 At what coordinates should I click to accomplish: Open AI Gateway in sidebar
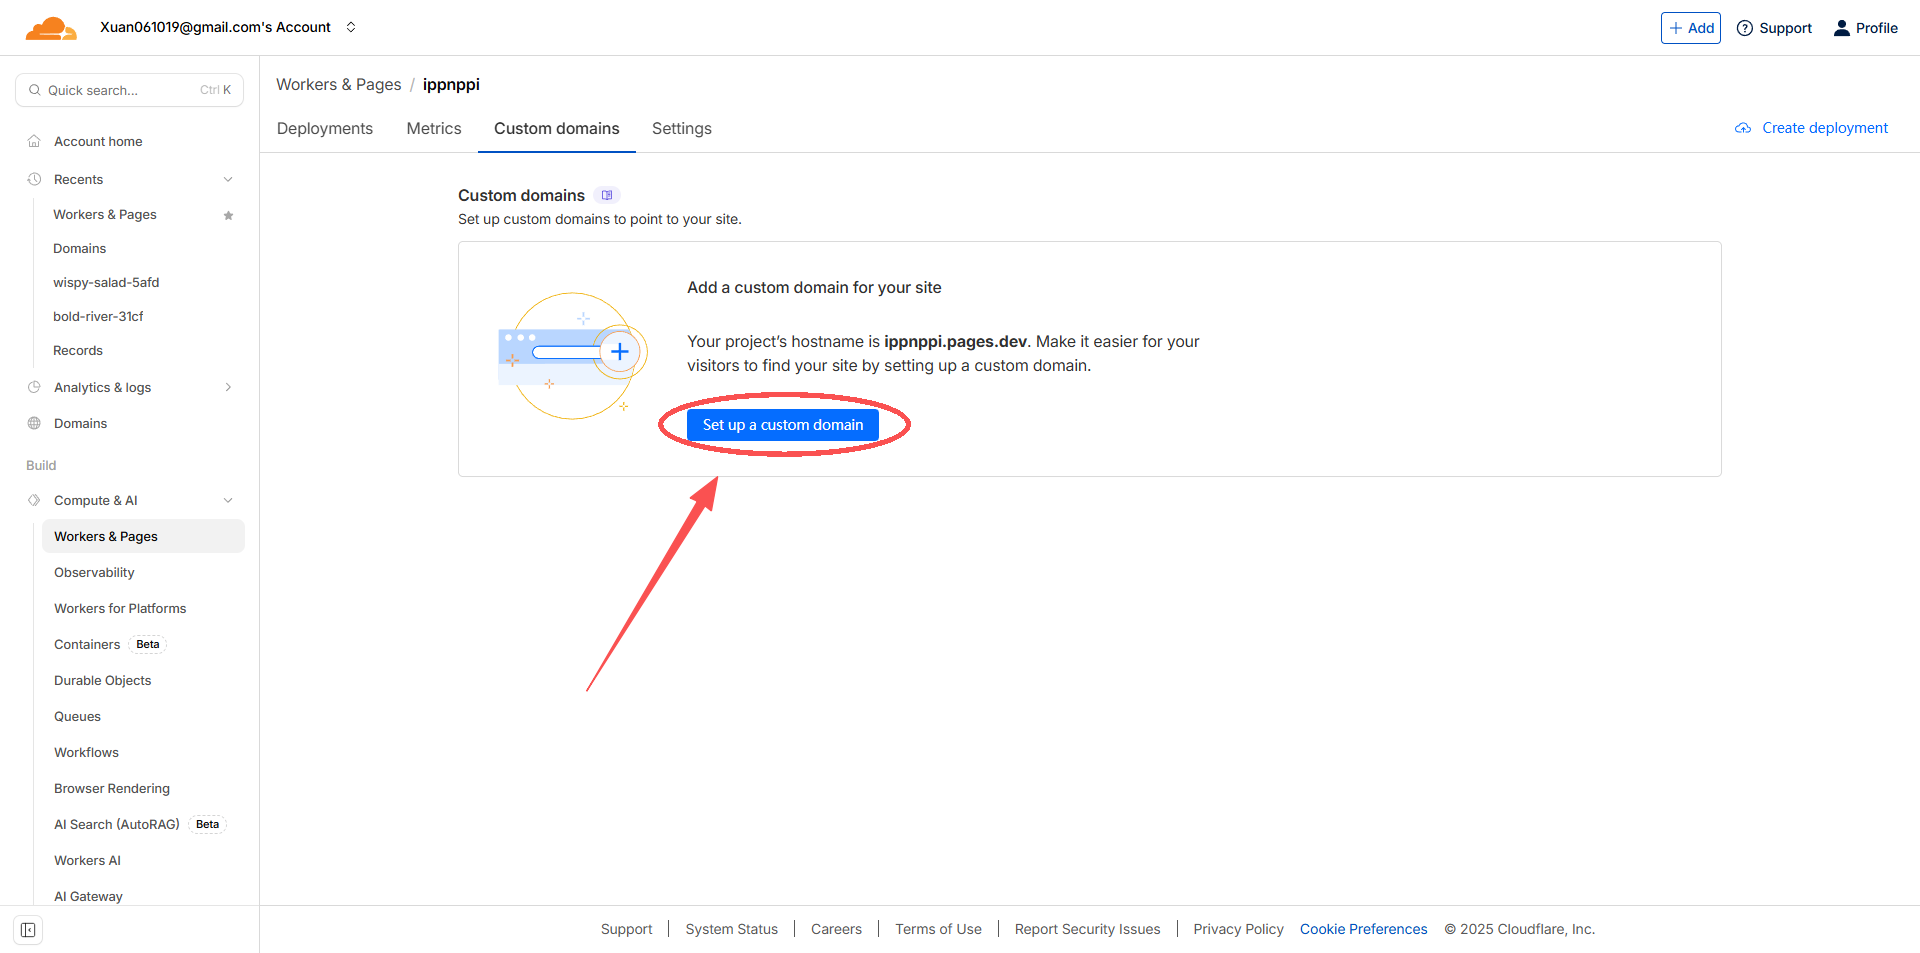click(88, 896)
